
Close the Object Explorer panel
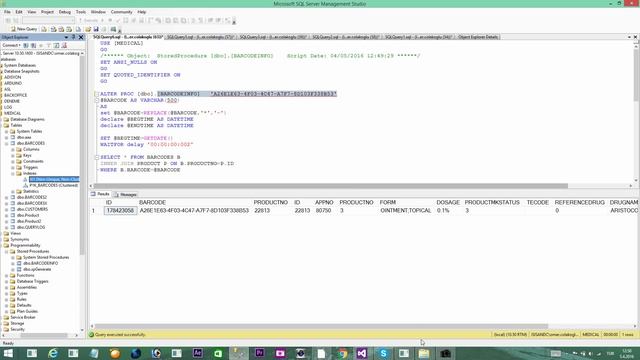[81, 37]
